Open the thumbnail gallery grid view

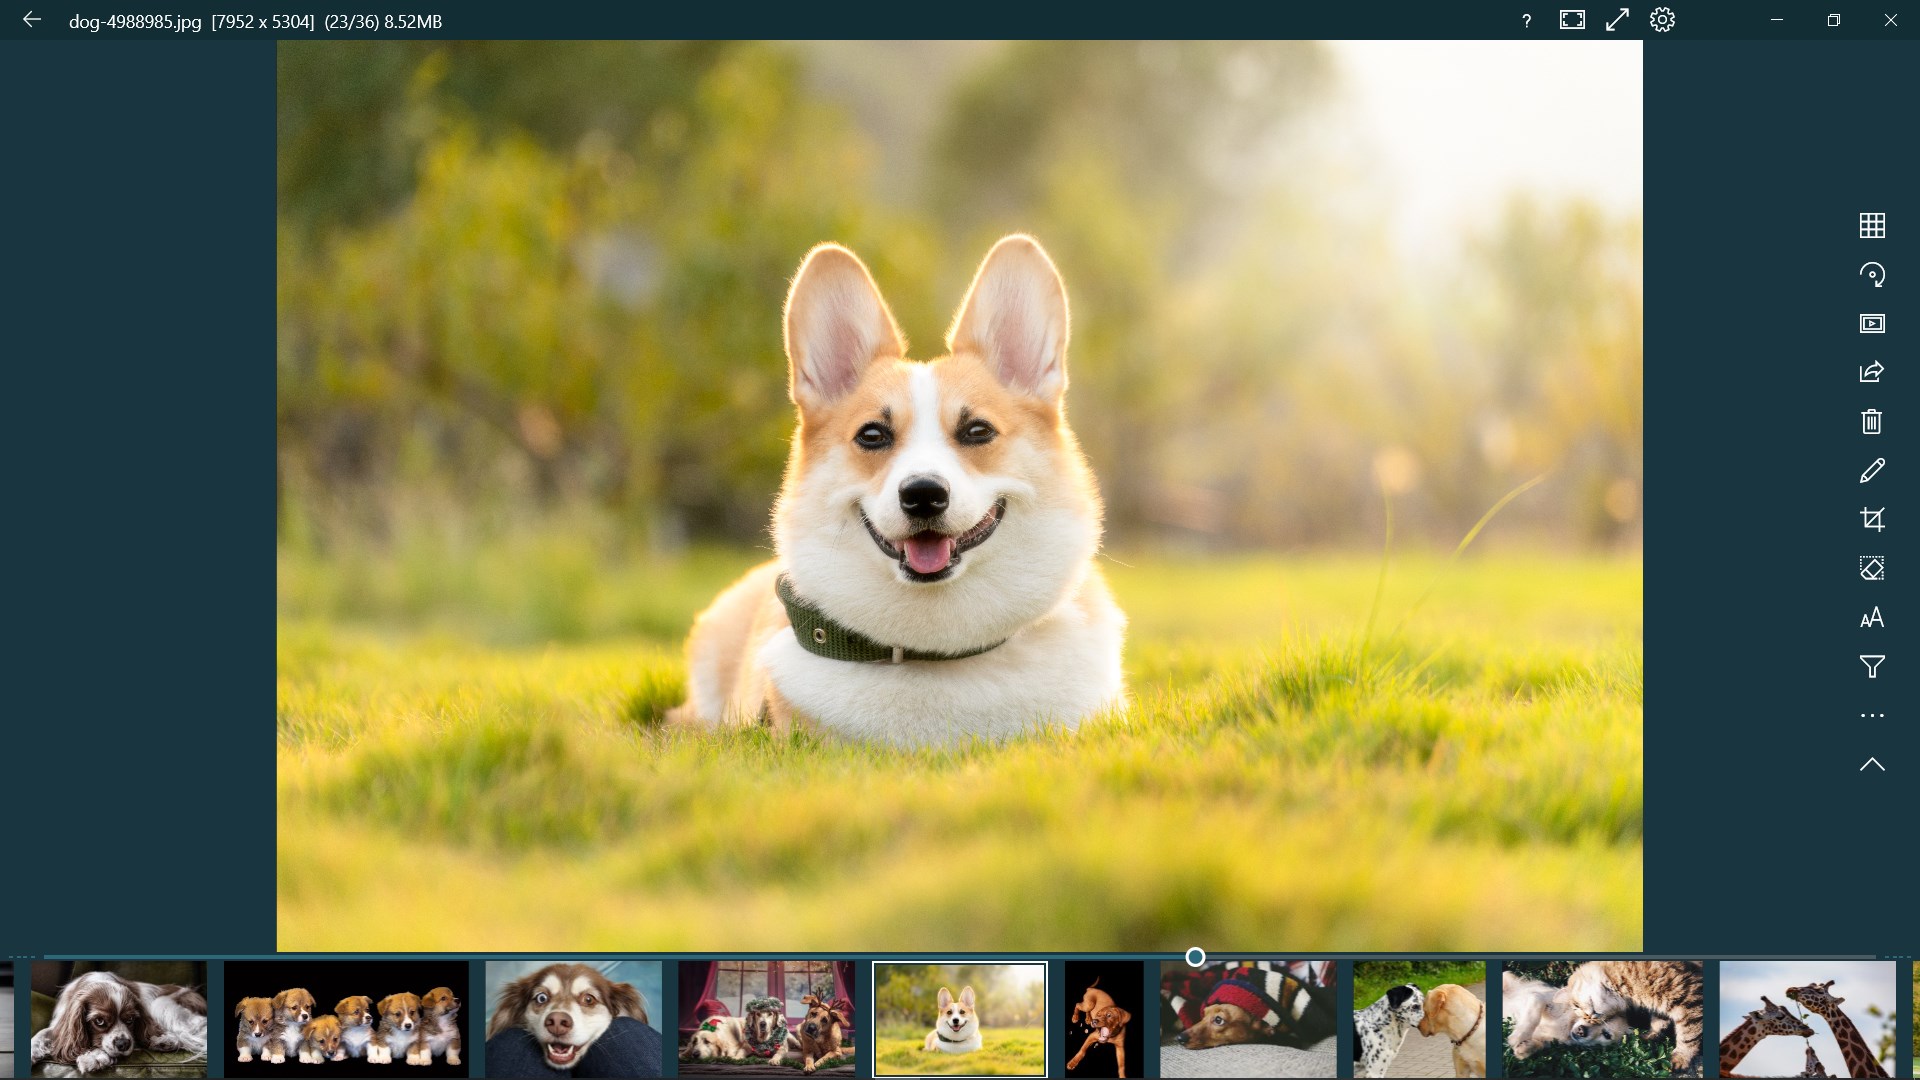1874,225
